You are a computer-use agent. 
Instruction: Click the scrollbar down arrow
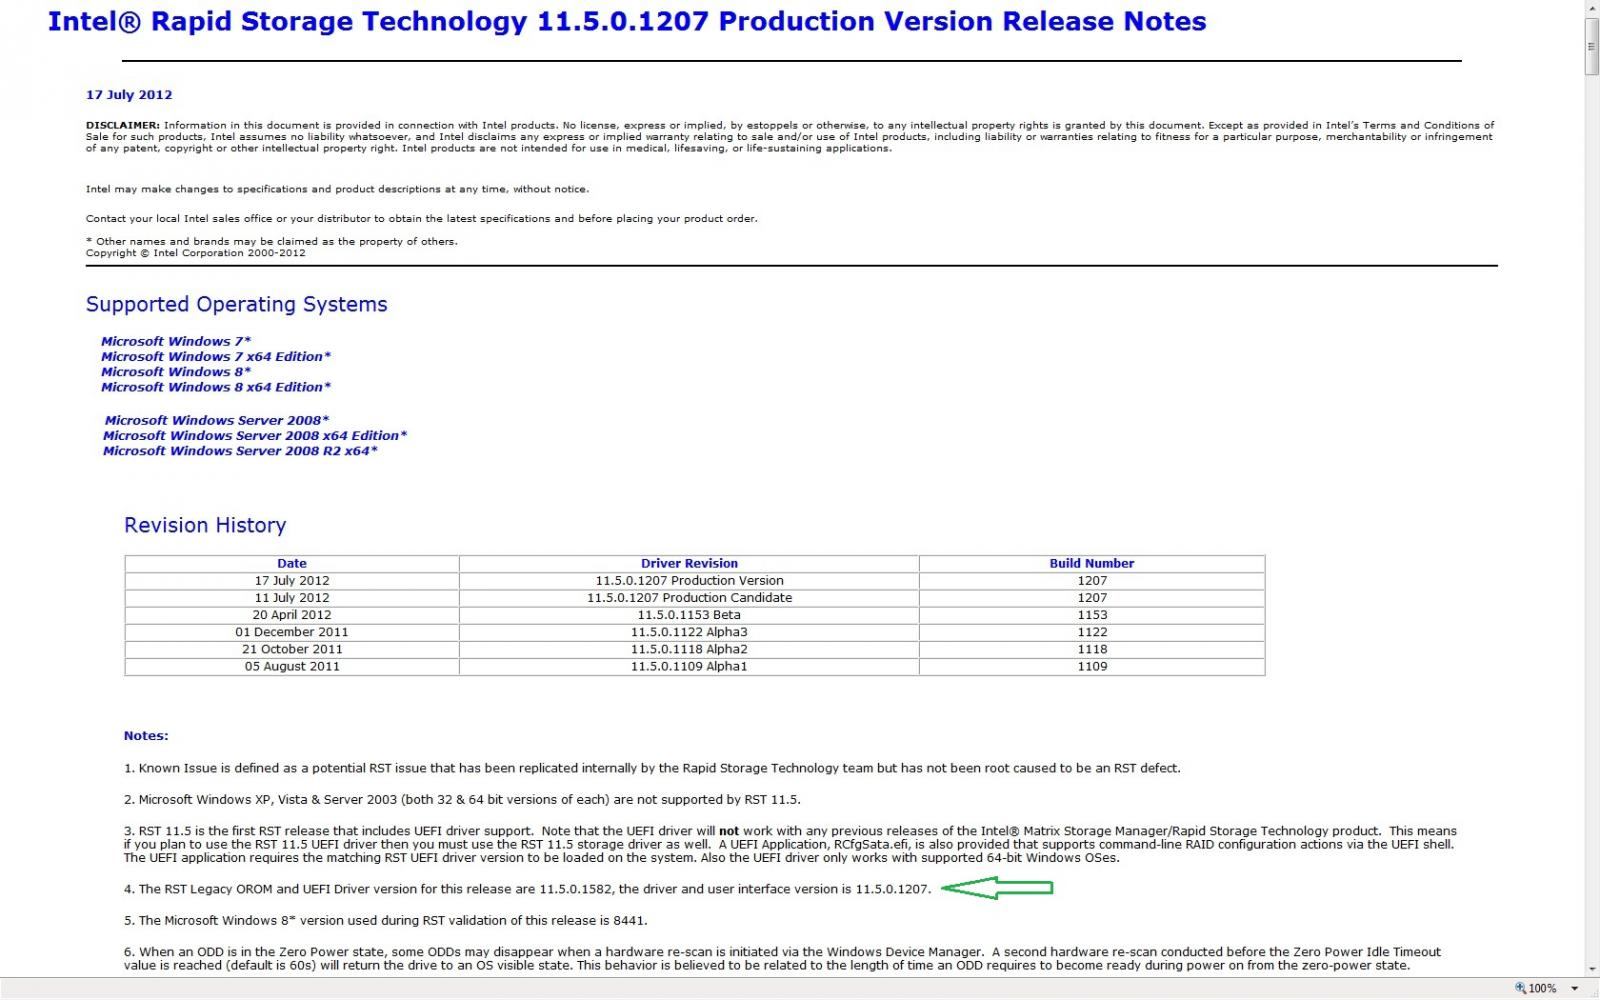[1591, 970]
